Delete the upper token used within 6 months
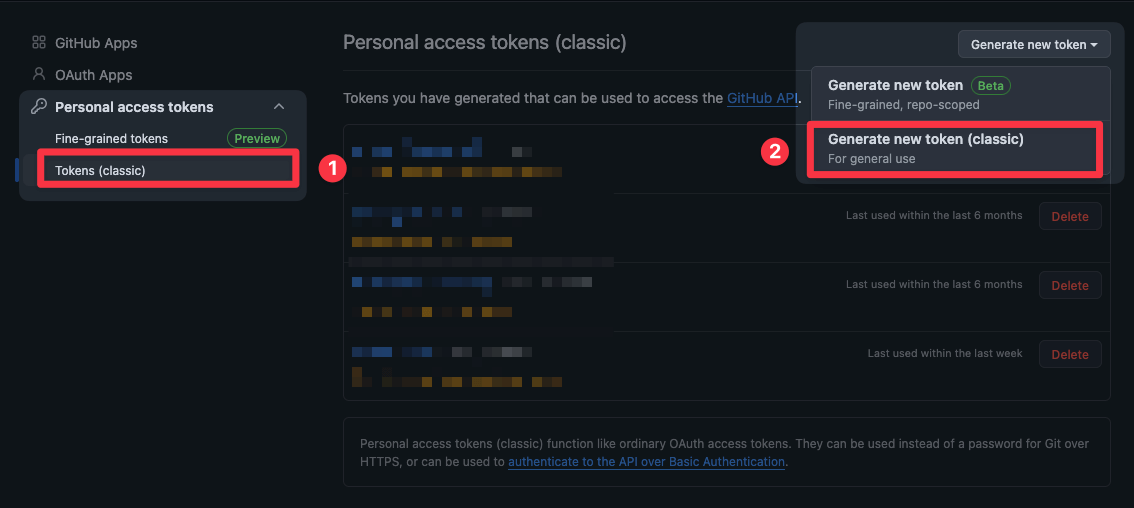This screenshot has height=508, width=1134. tap(1070, 216)
